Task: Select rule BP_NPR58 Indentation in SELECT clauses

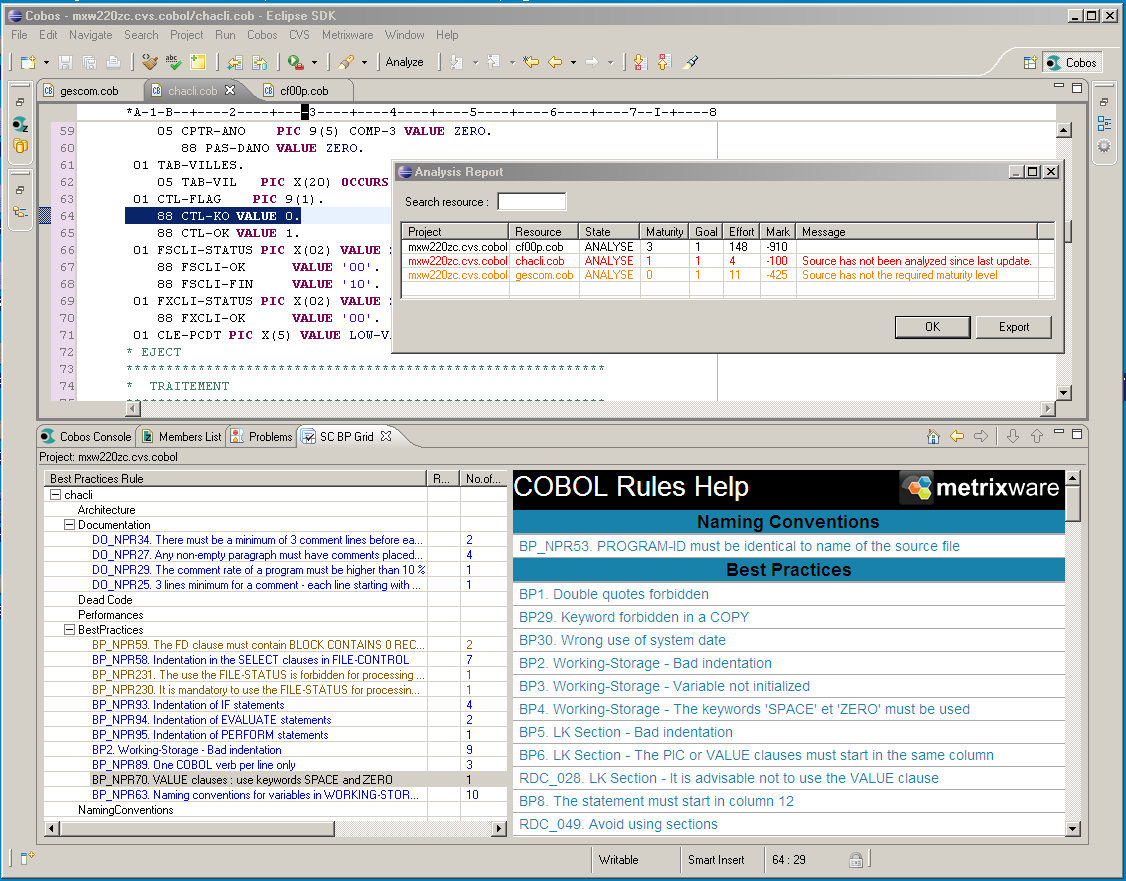Action: pyautogui.click(x=250, y=660)
